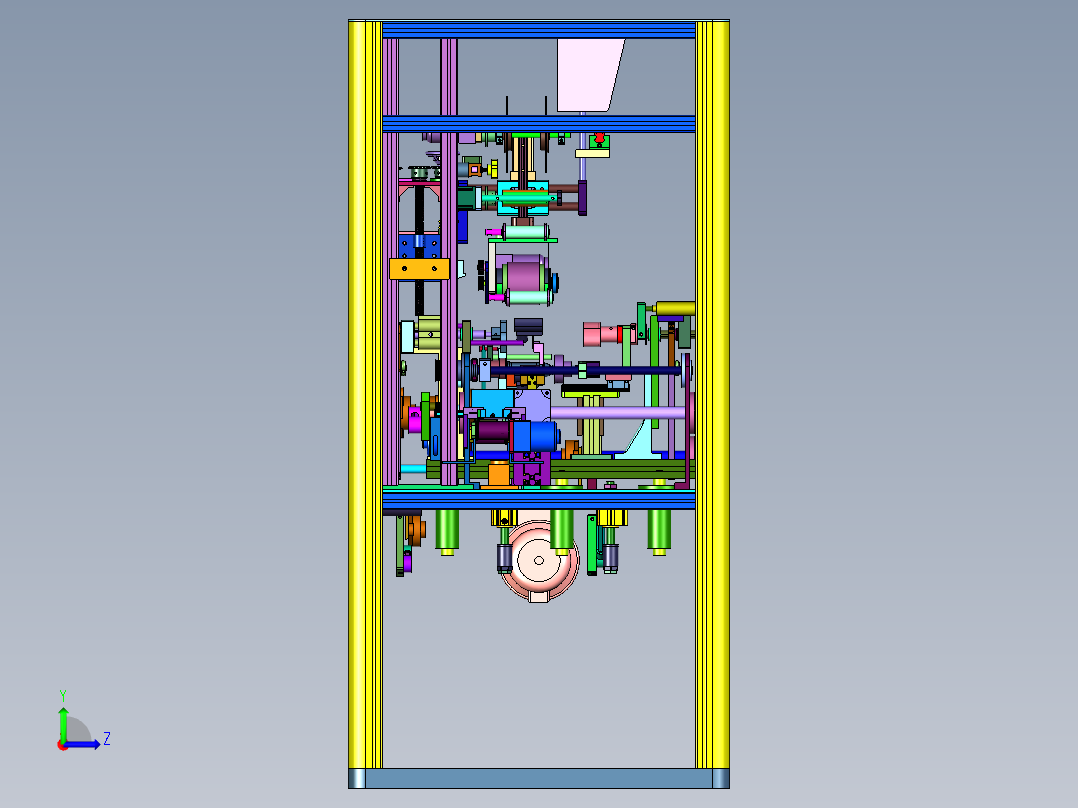The image size is (1078, 808).
Task: Select the long horizontal lavender shaft
Action: [617, 413]
